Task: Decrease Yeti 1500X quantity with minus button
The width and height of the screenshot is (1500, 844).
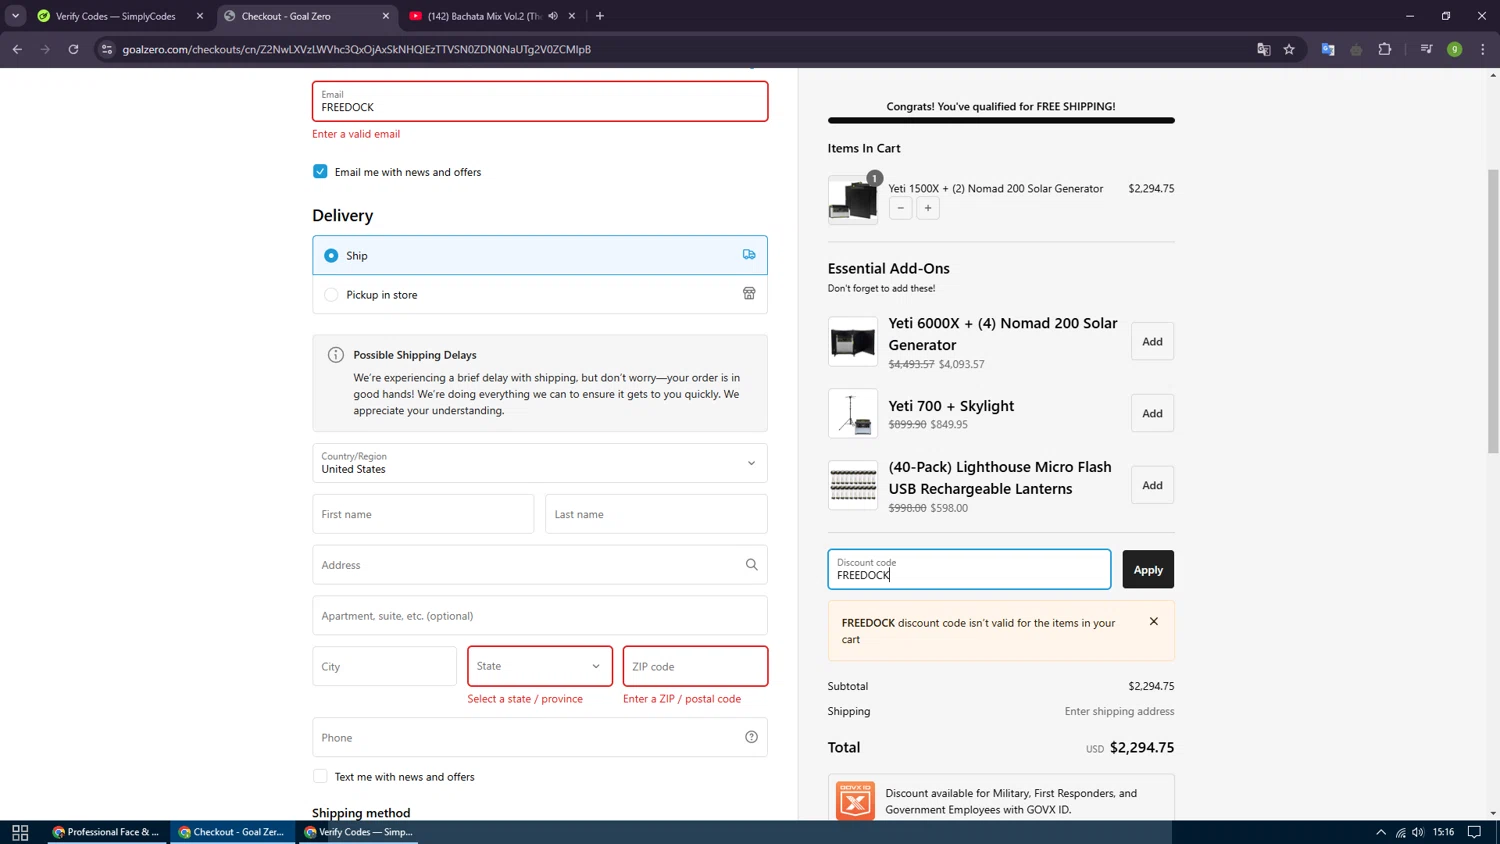Action: click(901, 208)
